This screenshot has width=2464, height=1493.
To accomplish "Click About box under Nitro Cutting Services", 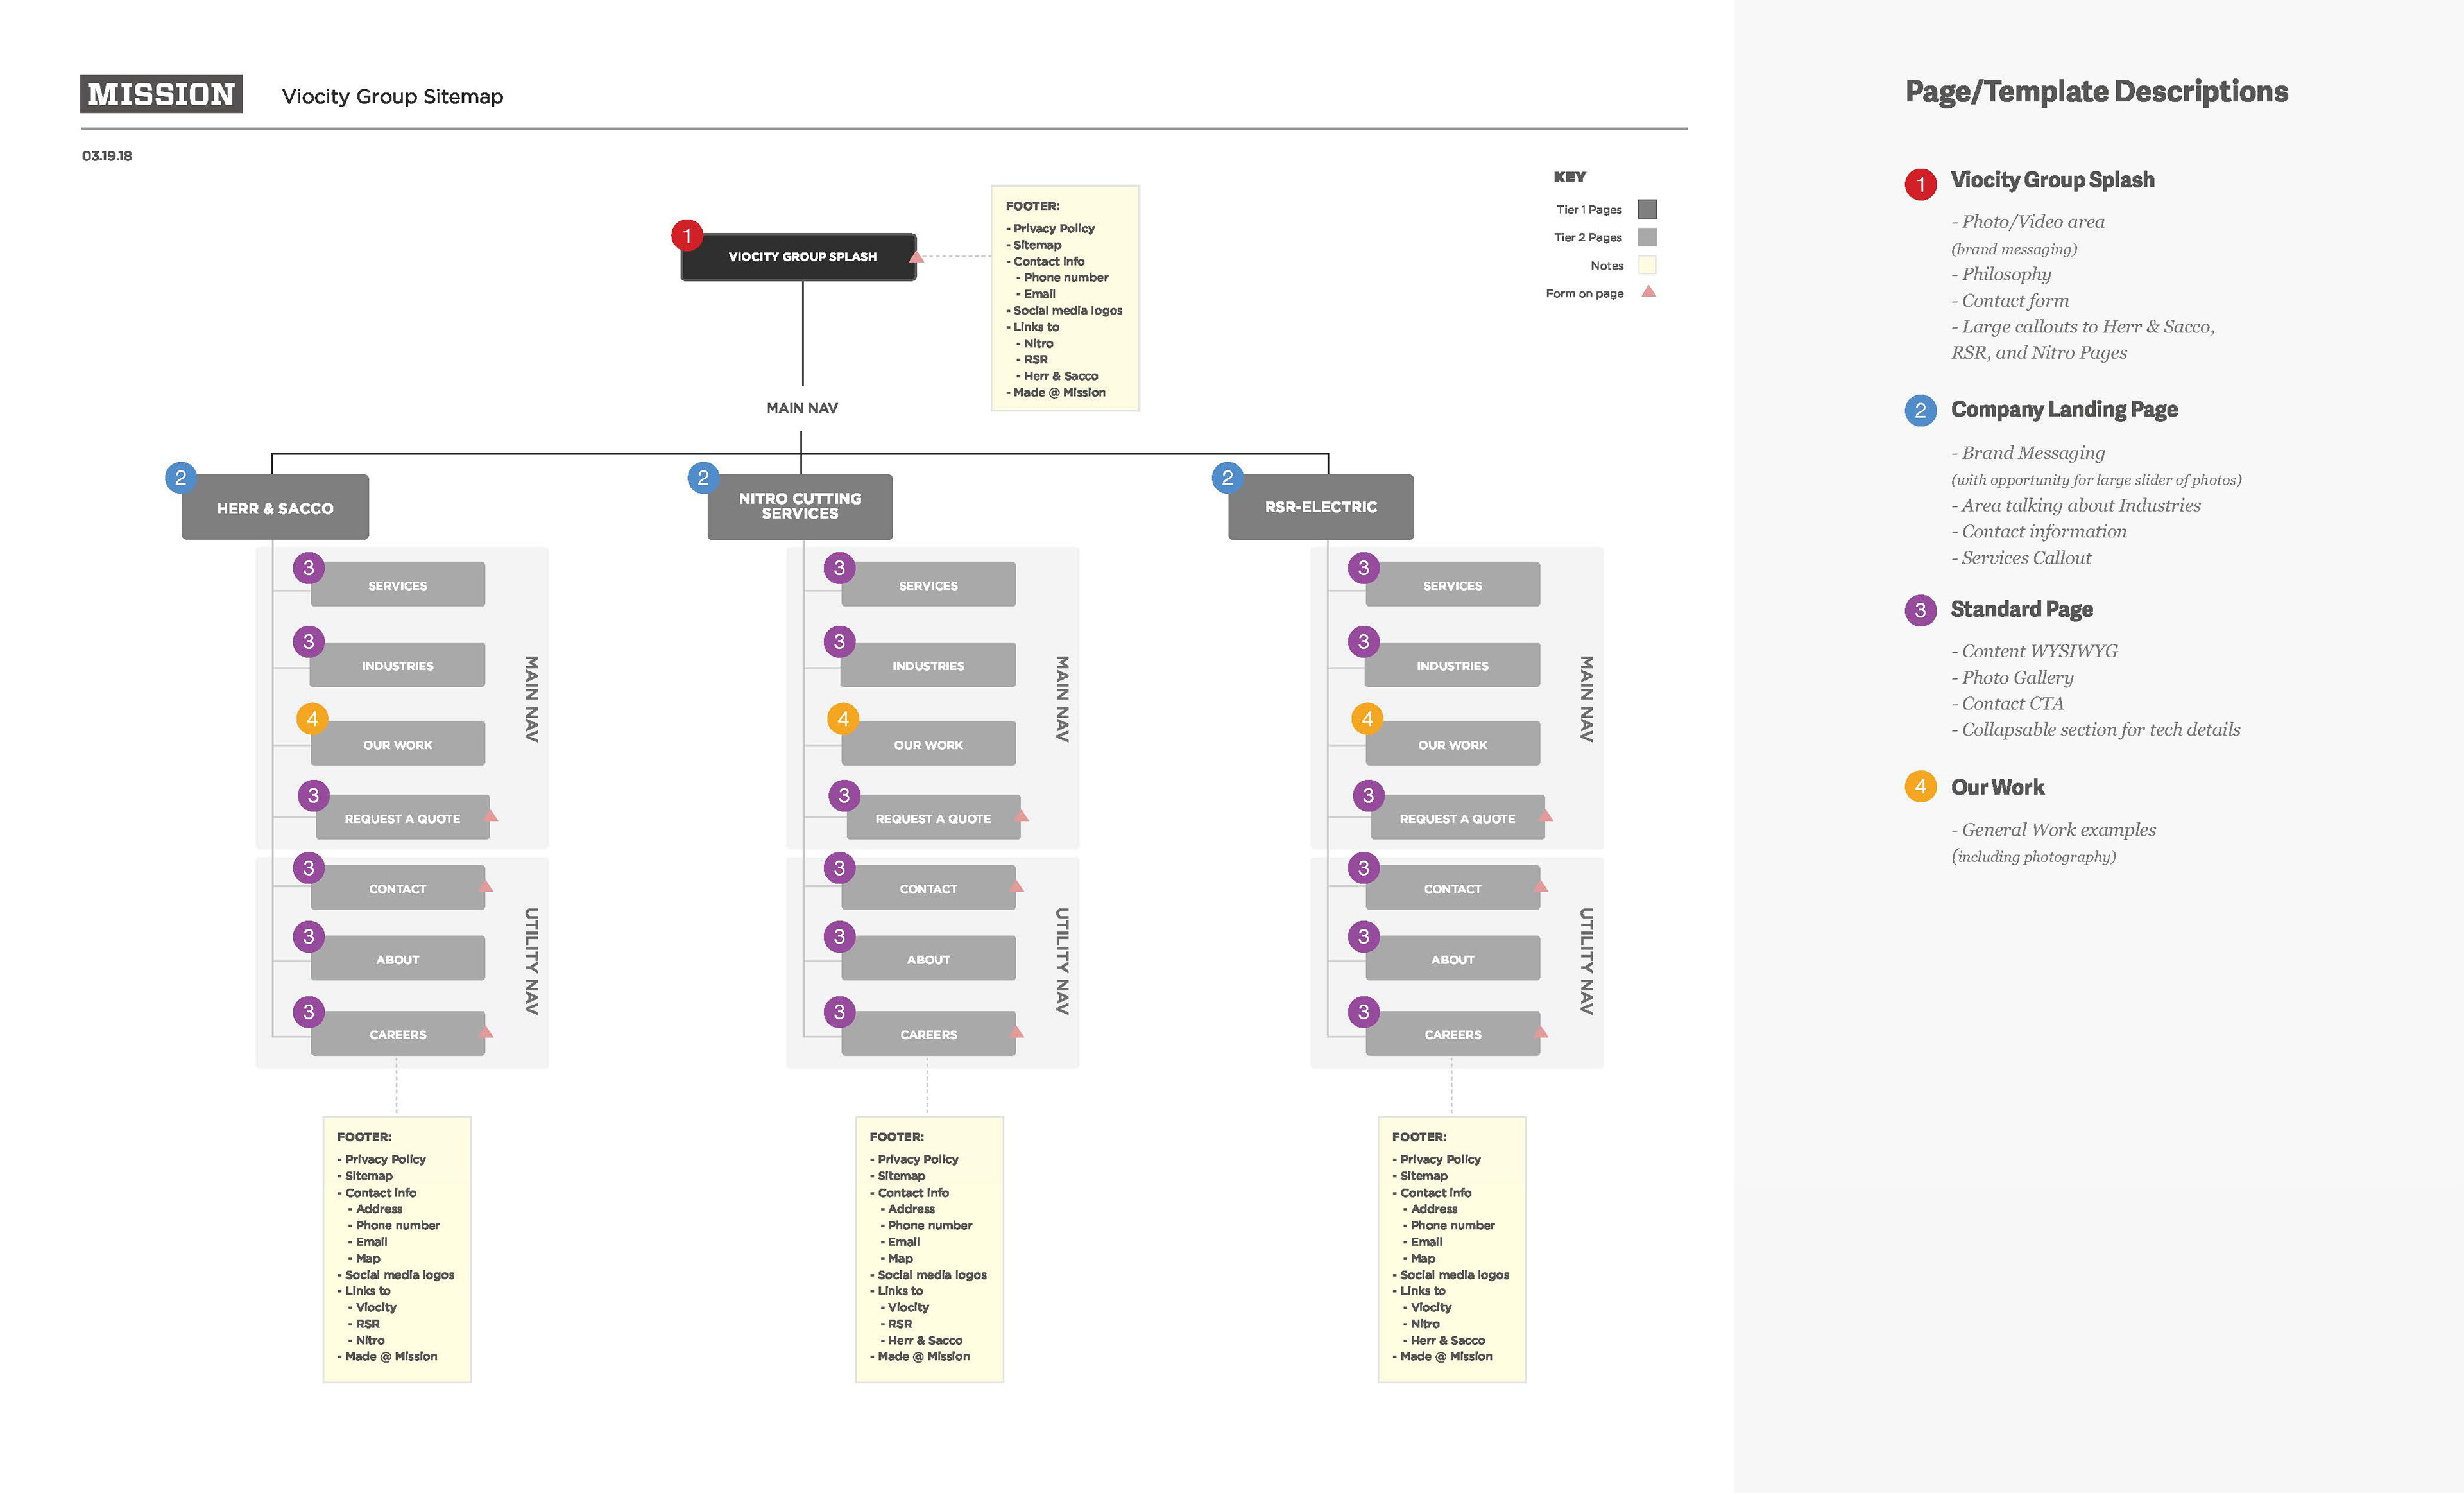I will click(929, 958).
